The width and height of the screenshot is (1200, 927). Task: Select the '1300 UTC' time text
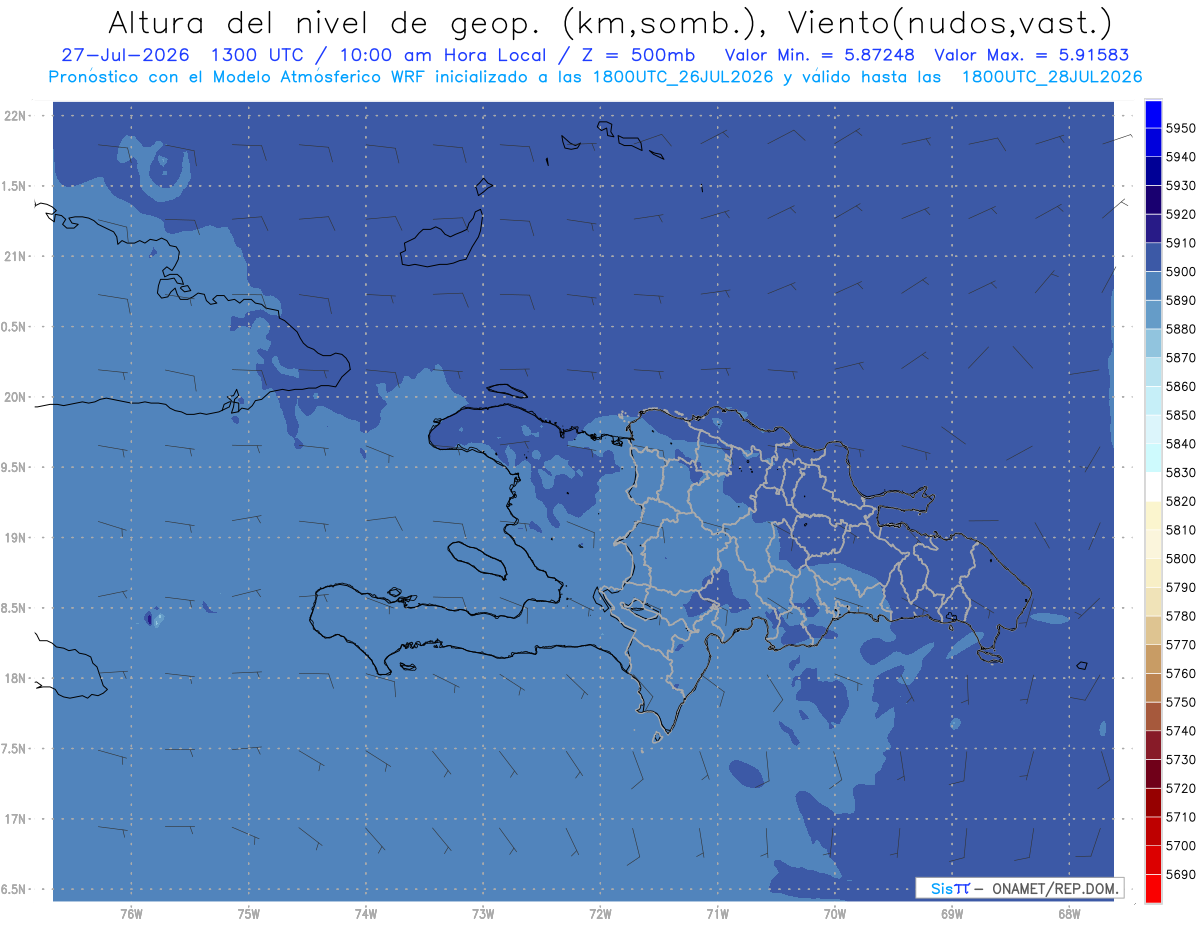[x=260, y=56]
